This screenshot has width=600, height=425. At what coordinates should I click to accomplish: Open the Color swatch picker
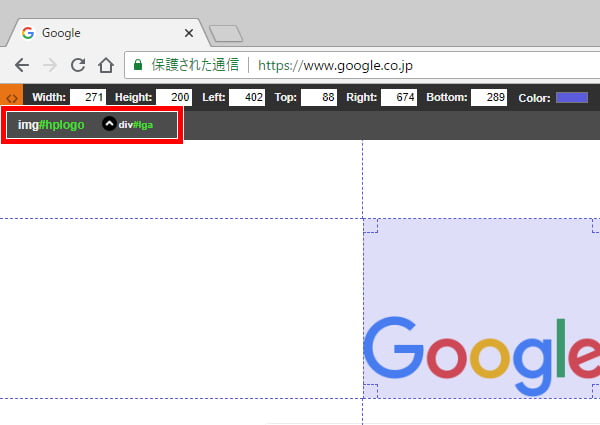point(571,98)
